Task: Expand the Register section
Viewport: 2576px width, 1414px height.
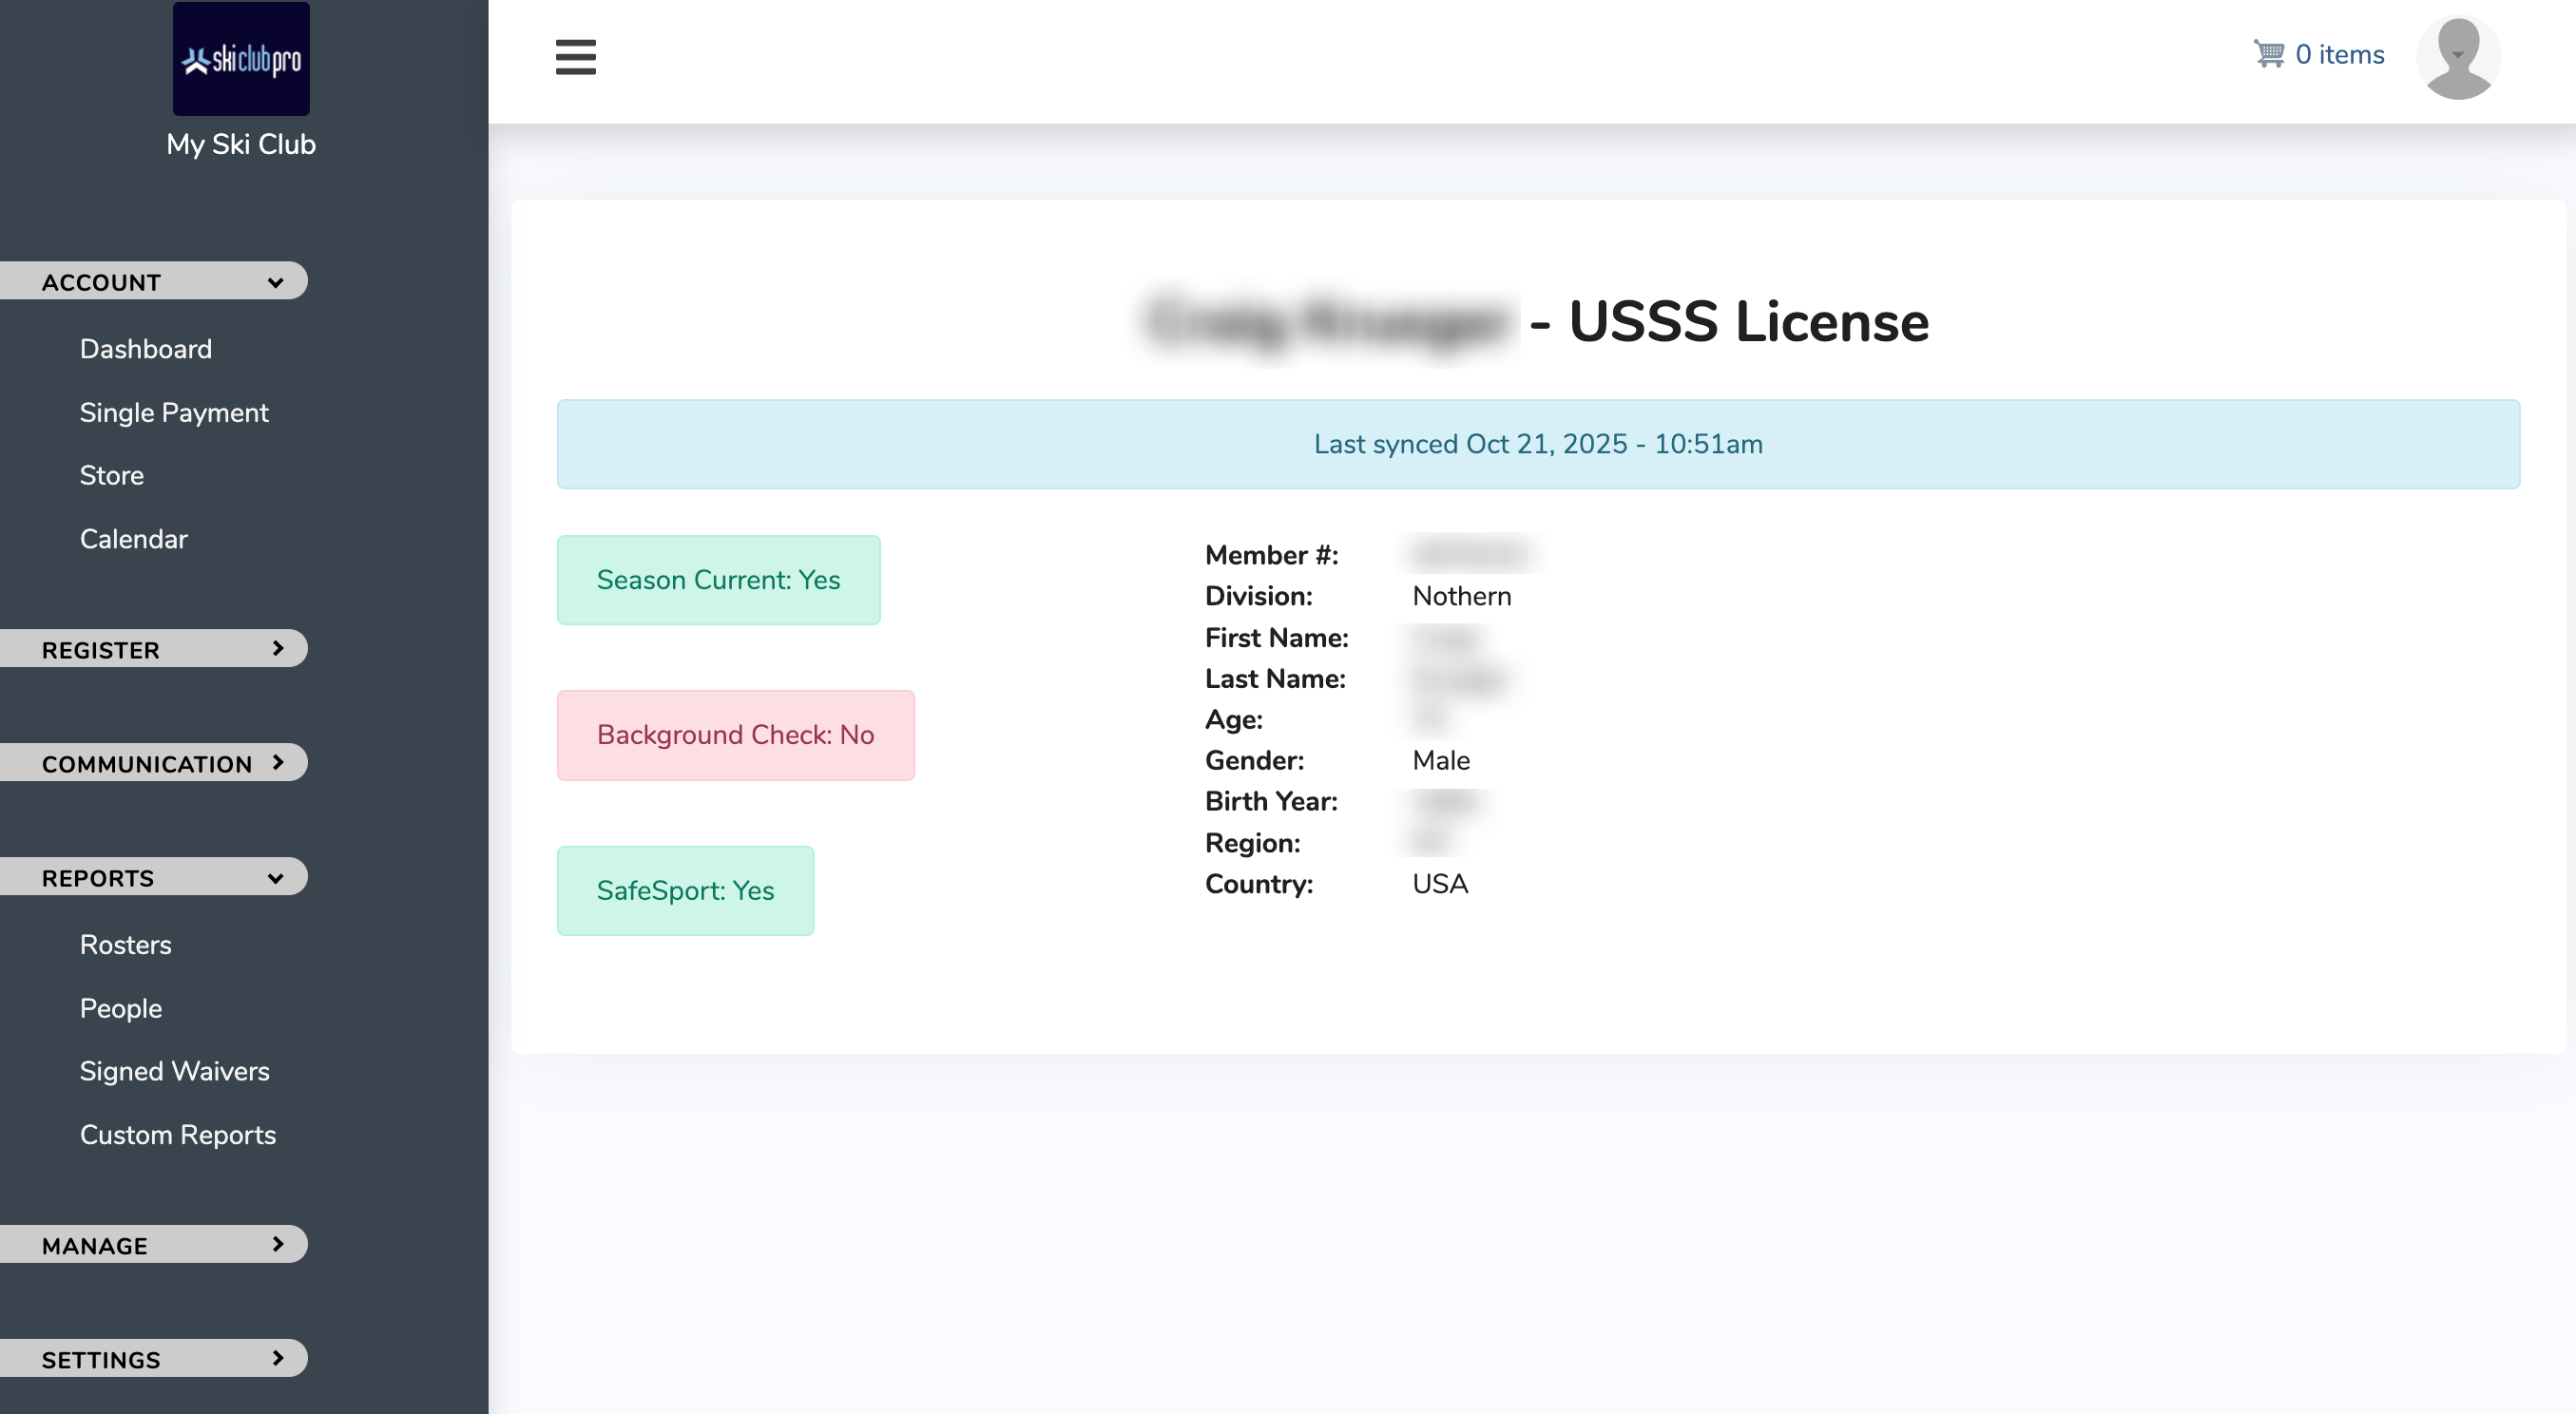Action: tap(153, 649)
